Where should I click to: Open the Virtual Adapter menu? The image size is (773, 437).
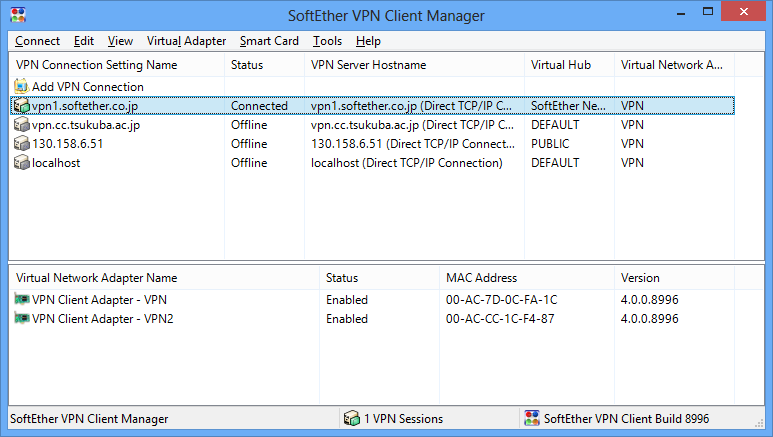185,41
